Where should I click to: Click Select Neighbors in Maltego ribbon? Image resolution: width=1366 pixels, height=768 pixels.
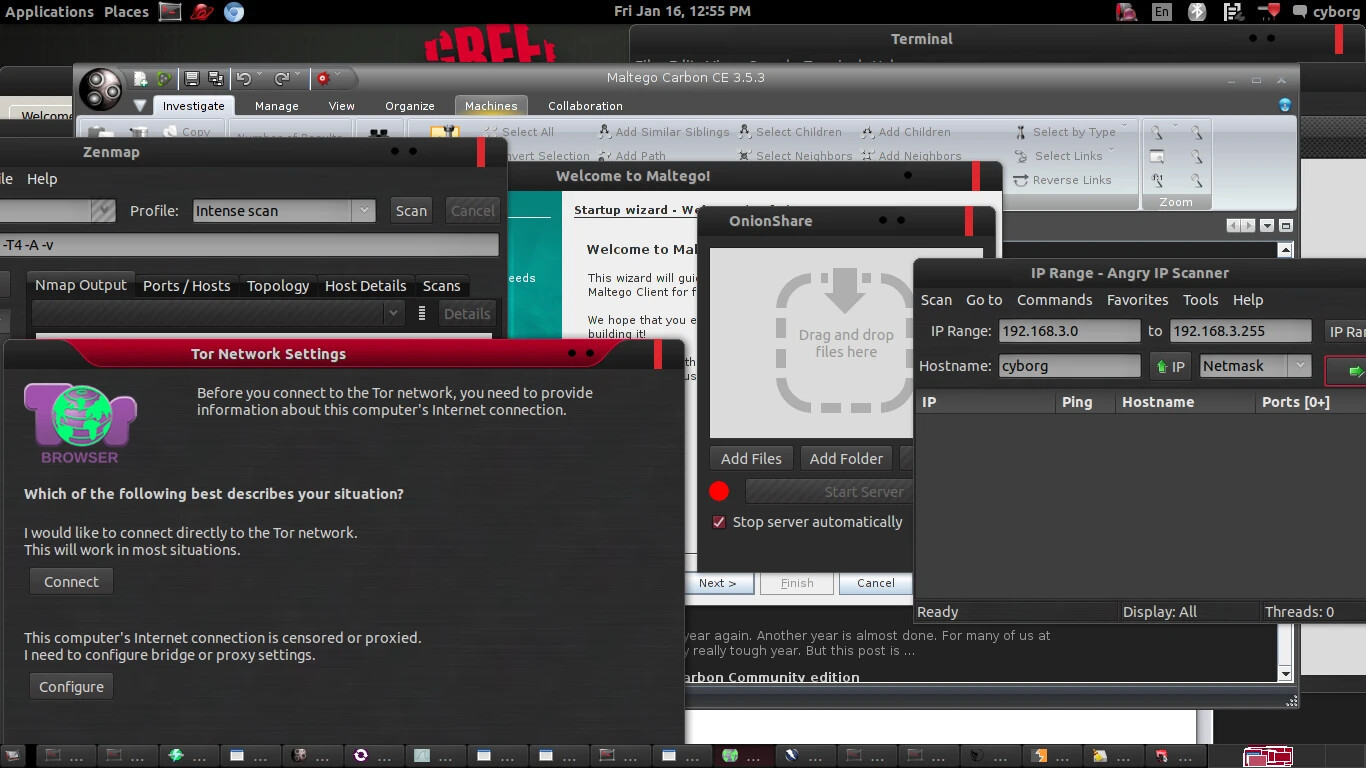click(x=795, y=156)
